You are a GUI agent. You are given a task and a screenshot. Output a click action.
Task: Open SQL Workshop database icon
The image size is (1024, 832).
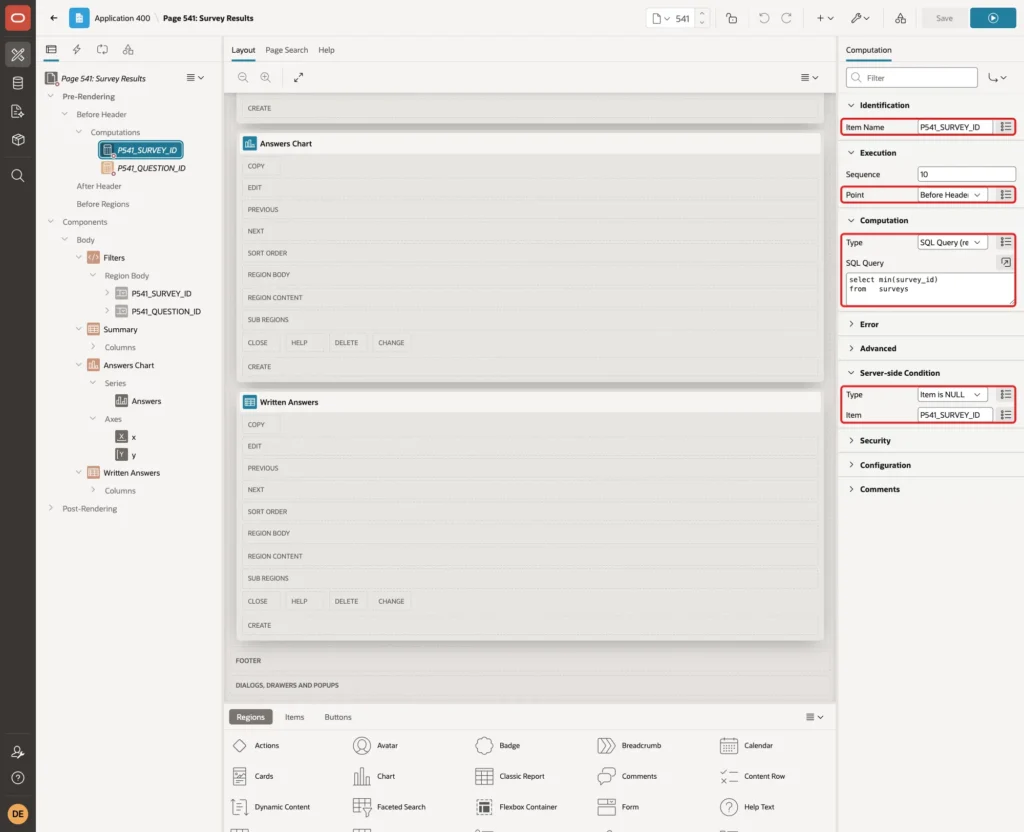click(x=18, y=83)
